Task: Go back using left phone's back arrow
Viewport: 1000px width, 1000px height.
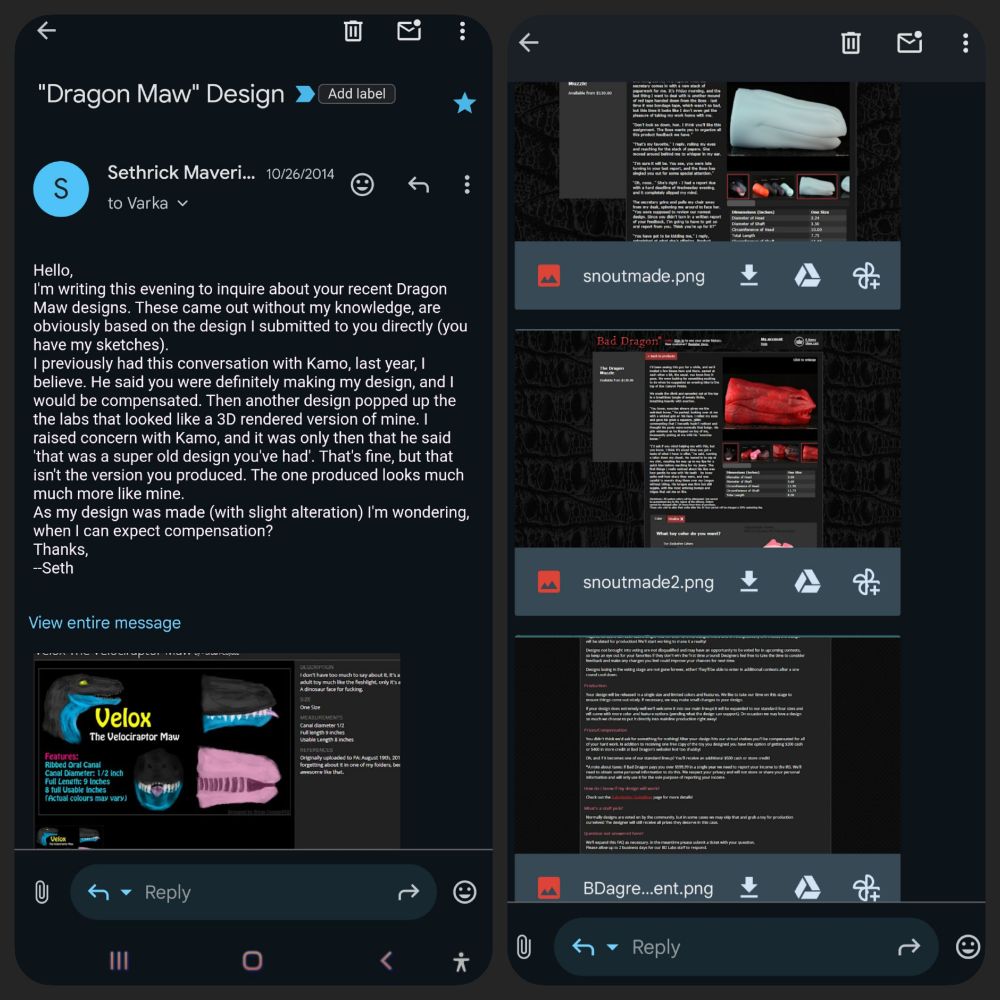Action: (x=47, y=30)
